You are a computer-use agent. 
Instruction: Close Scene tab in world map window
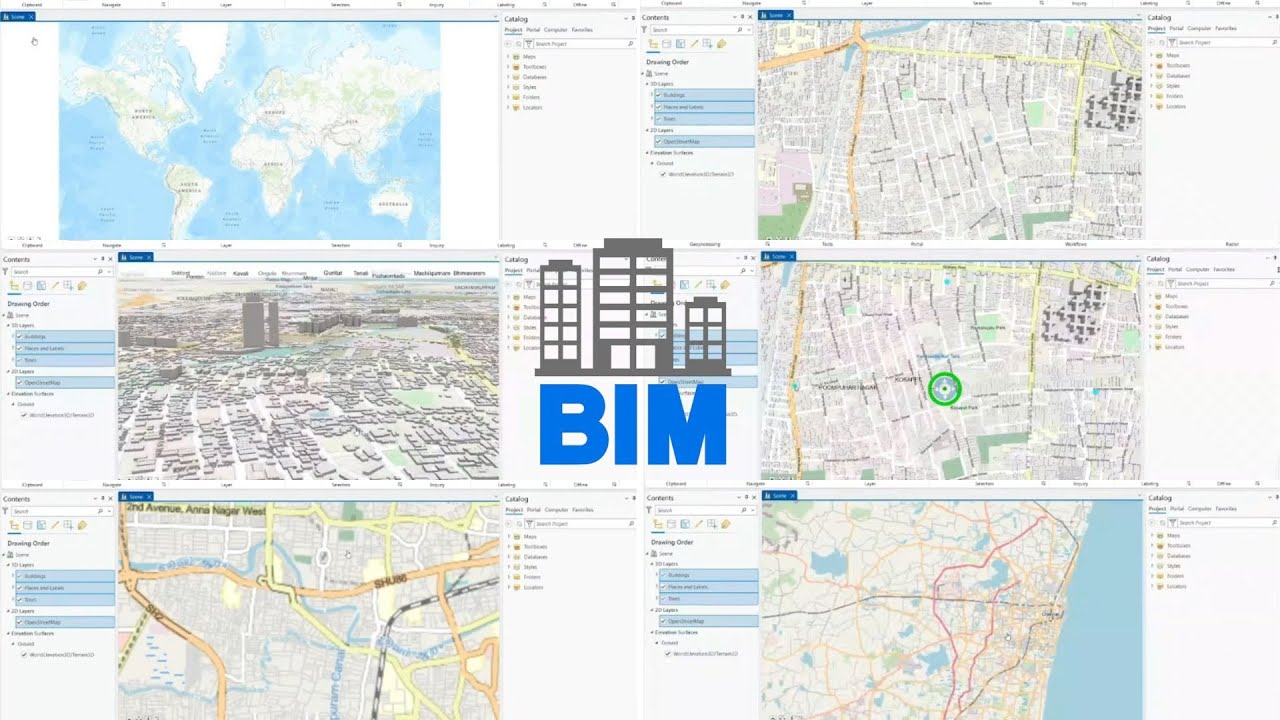pyautogui.click(x=31, y=16)
